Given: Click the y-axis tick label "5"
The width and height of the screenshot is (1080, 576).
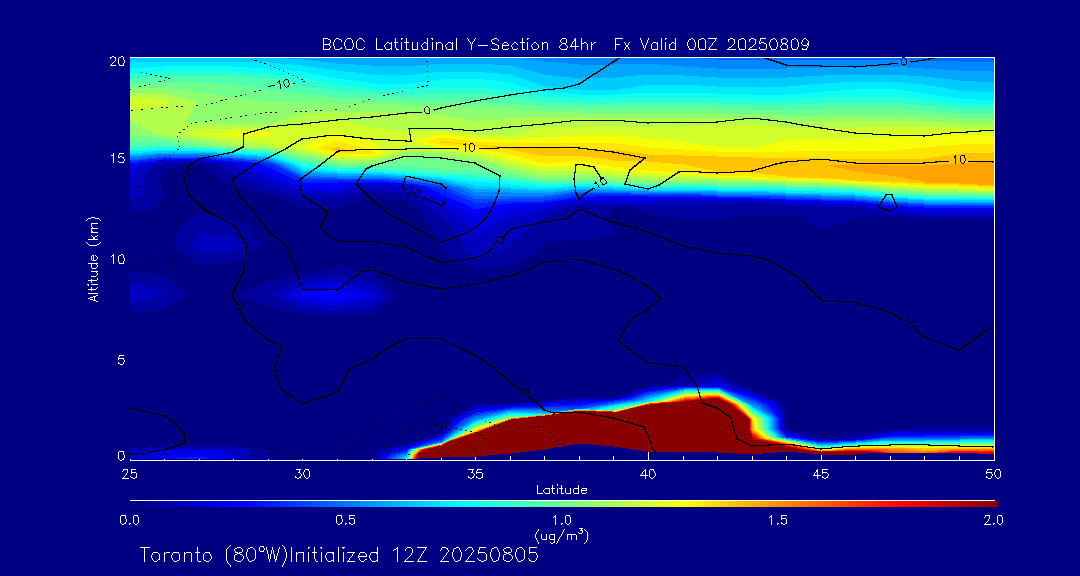Looking at the screenshot, I should tap(120, 360).
